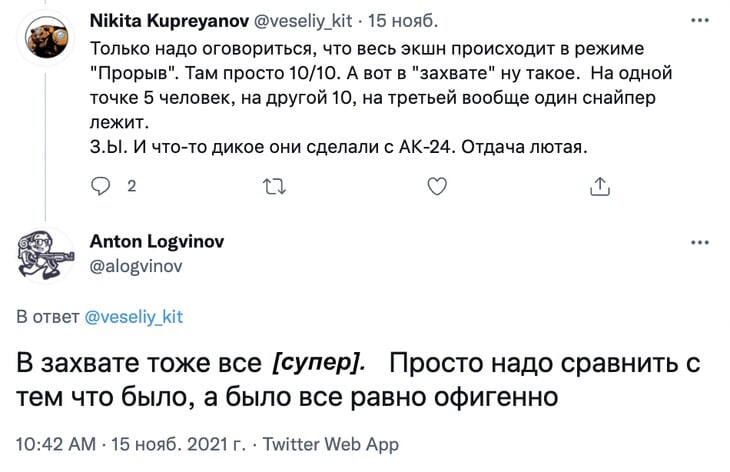Viewport: 730px width, 472px height.
Task: Open the 10:42 AM timestamp link
Action: (x=56, y=444)
